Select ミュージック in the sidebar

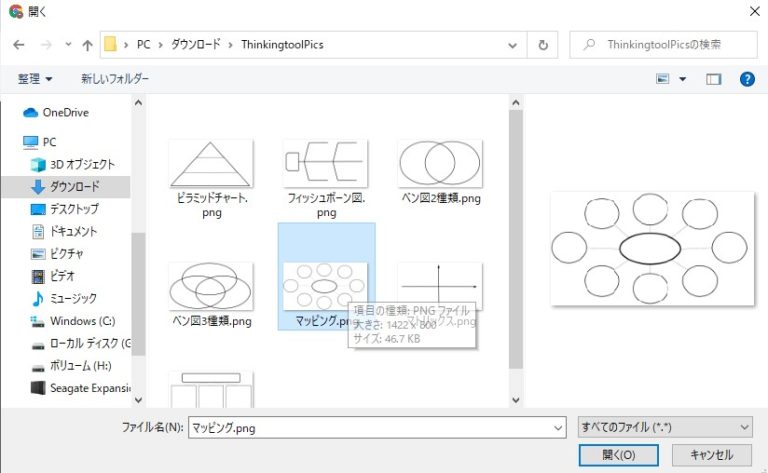(x=72, y=298)
